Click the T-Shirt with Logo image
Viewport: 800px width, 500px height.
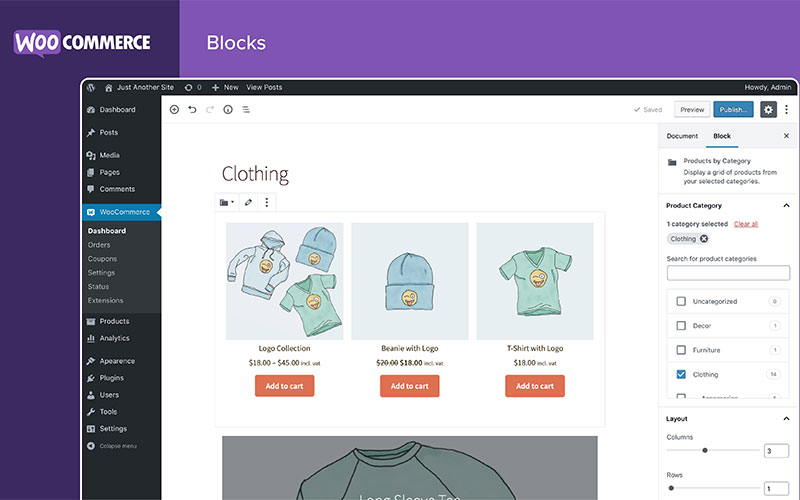point(535,281)
